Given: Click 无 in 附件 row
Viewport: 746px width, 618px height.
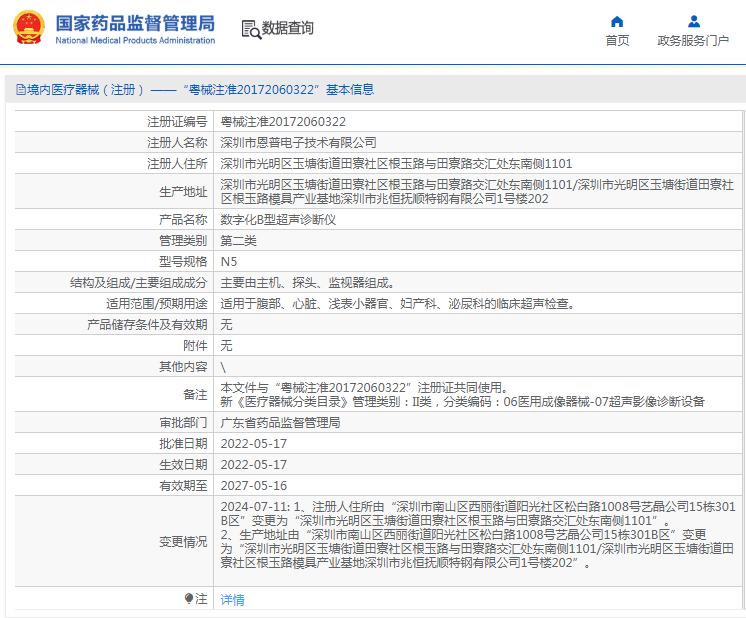Looking at the screenshot, I should [226, 346].
